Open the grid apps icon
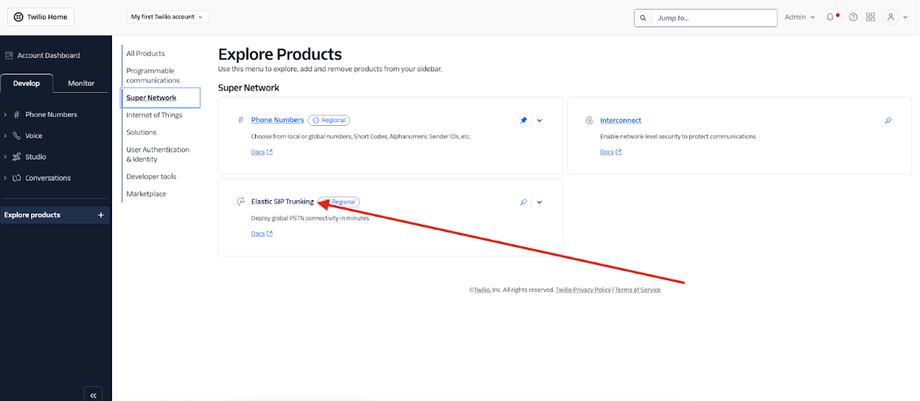920x401 pixels. [871, 17]
